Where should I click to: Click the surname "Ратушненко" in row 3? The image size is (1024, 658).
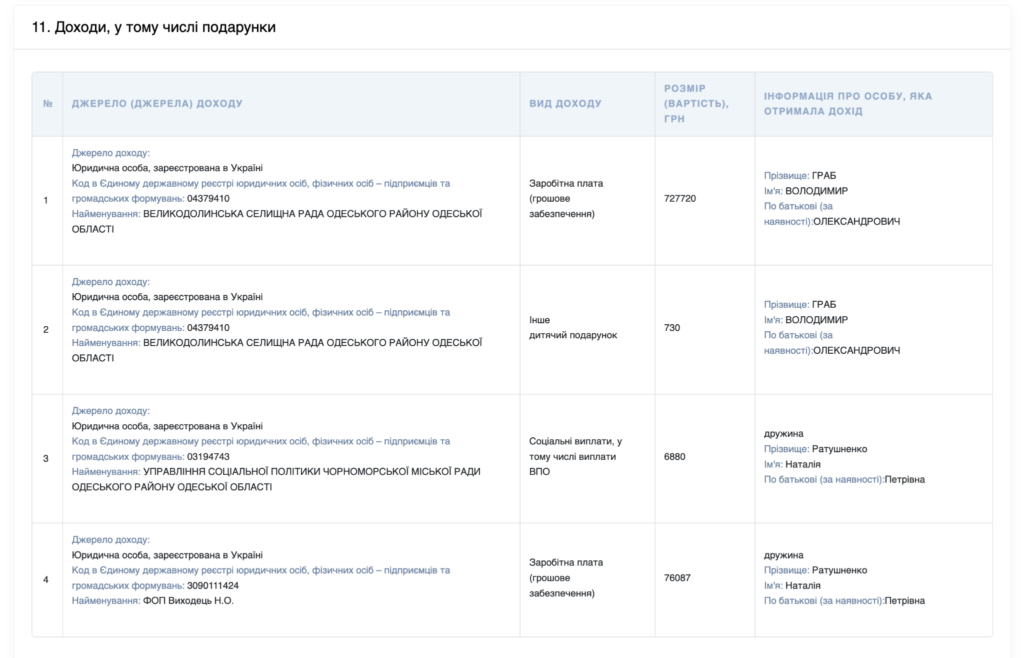tap(839, 449)
